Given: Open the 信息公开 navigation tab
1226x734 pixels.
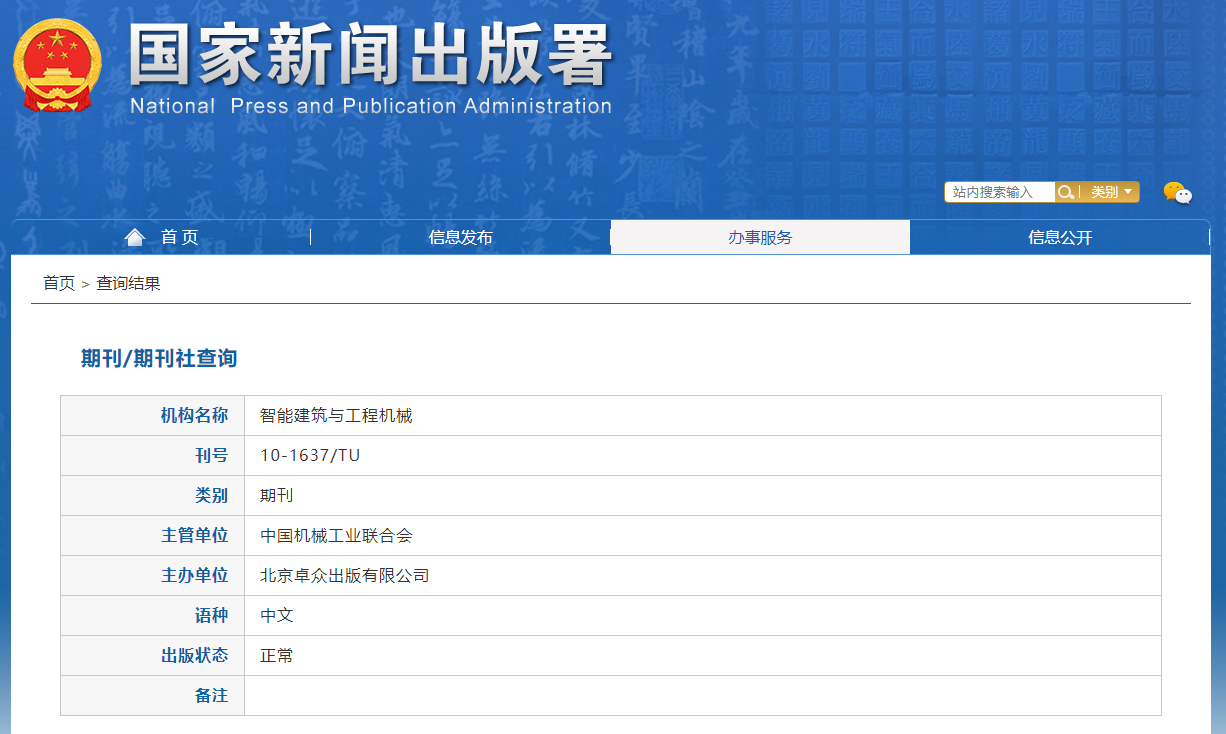Looking at the screenshot, I should (x=1059, y=236).
